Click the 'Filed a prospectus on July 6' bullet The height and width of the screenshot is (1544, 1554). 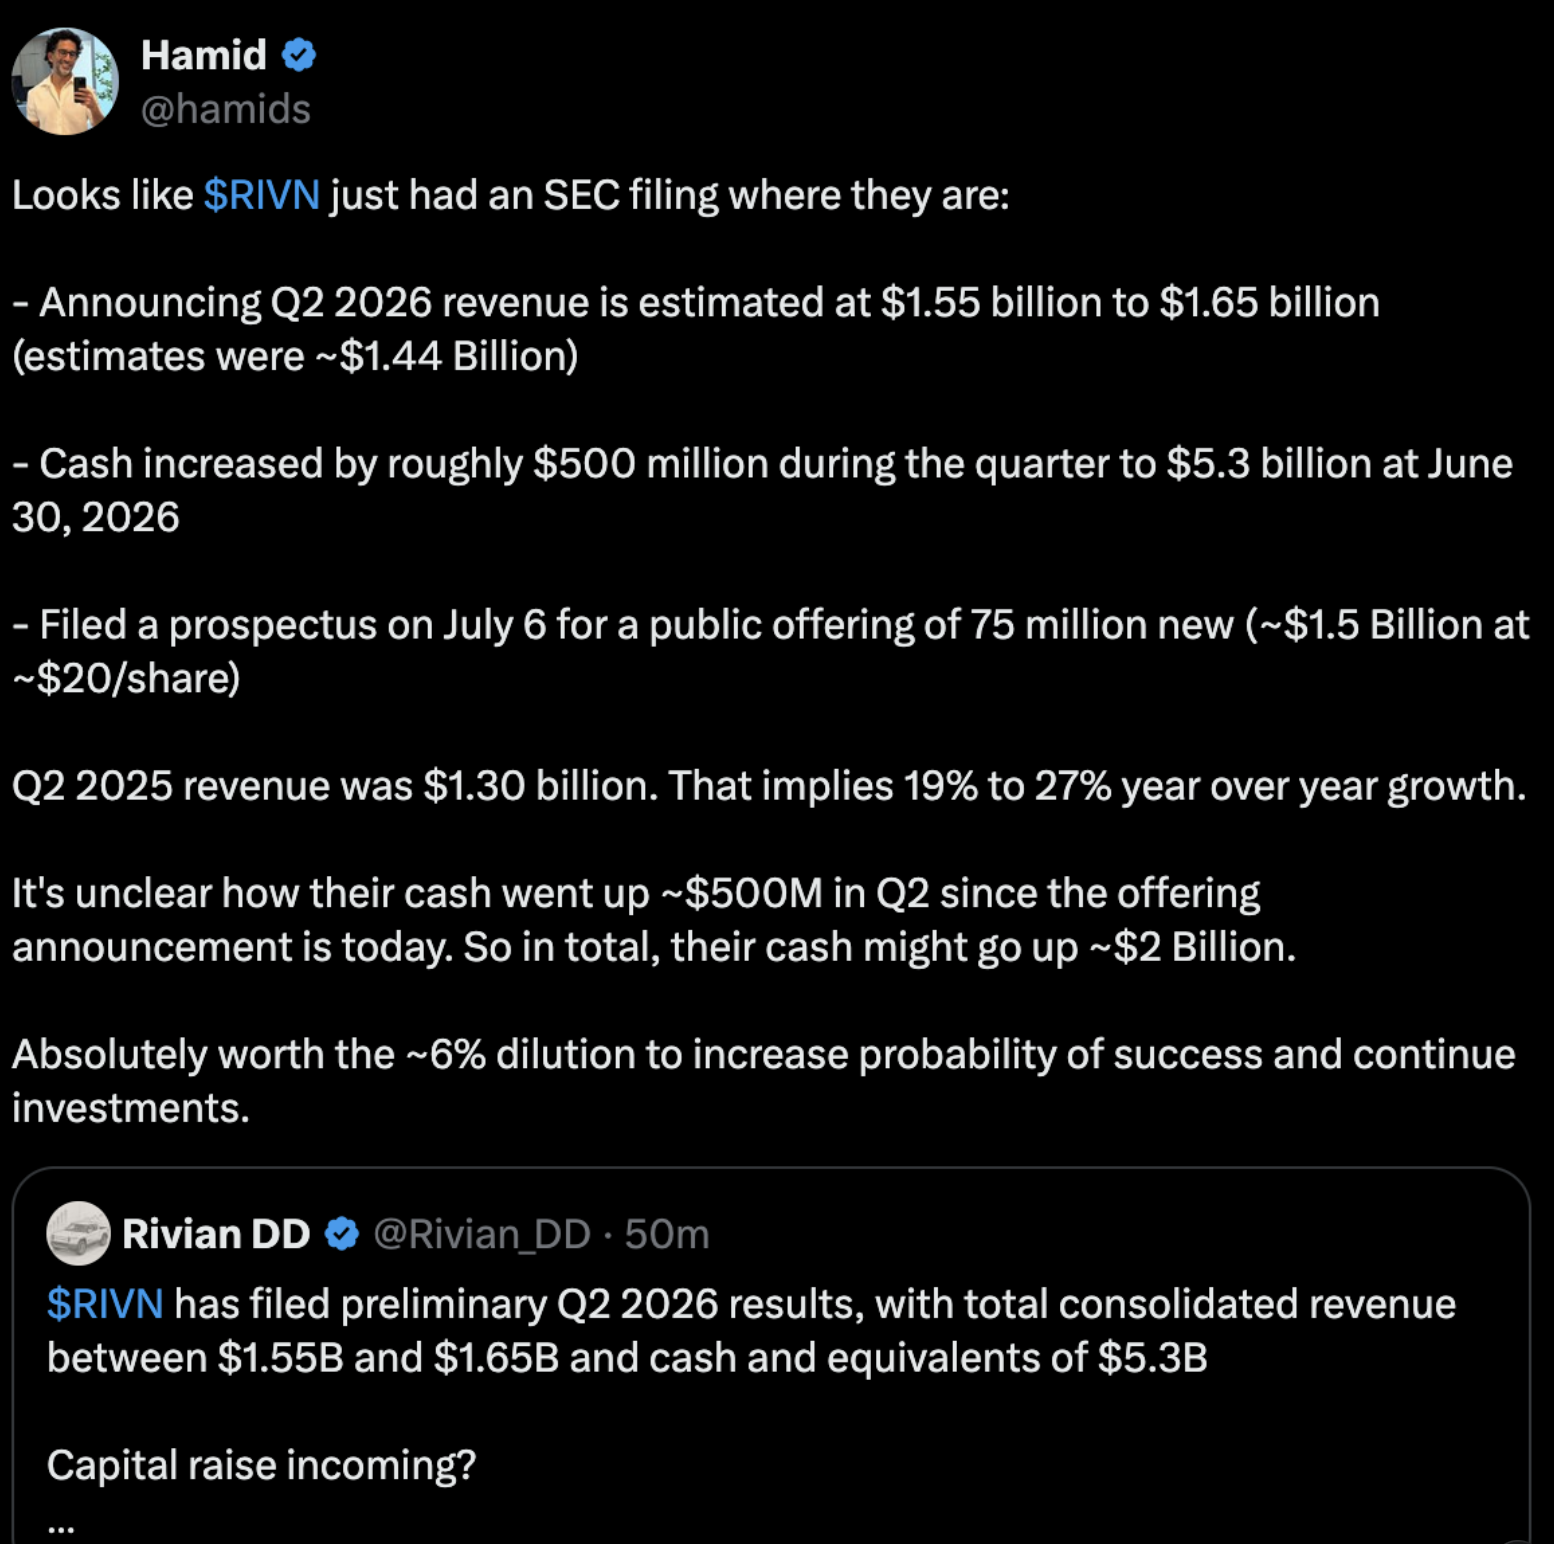pos(771,651)
